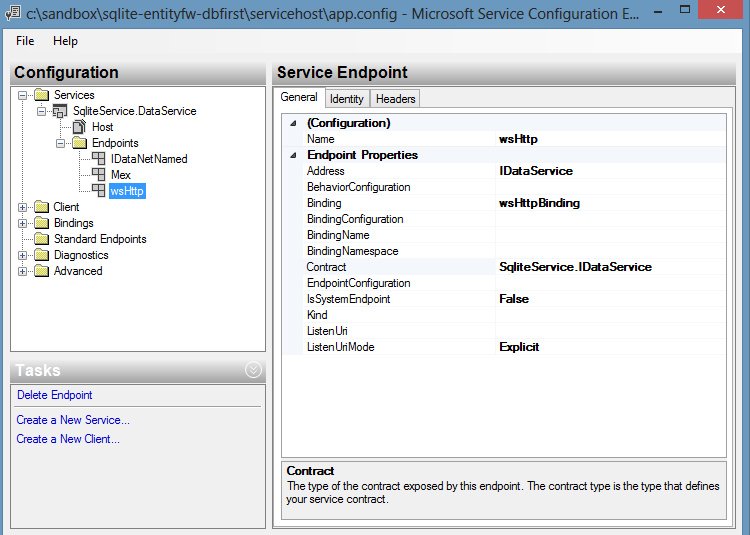
Task: Click the empty BindingName value field
Action: [611, 235]
